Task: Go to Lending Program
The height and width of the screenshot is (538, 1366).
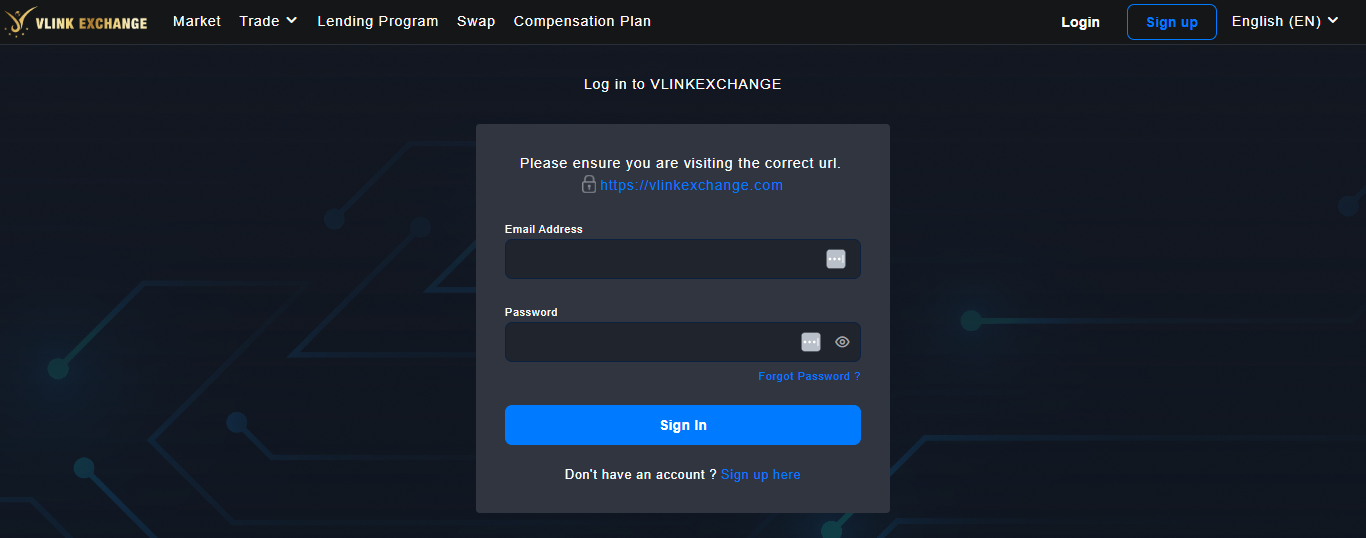Action: 378,21
